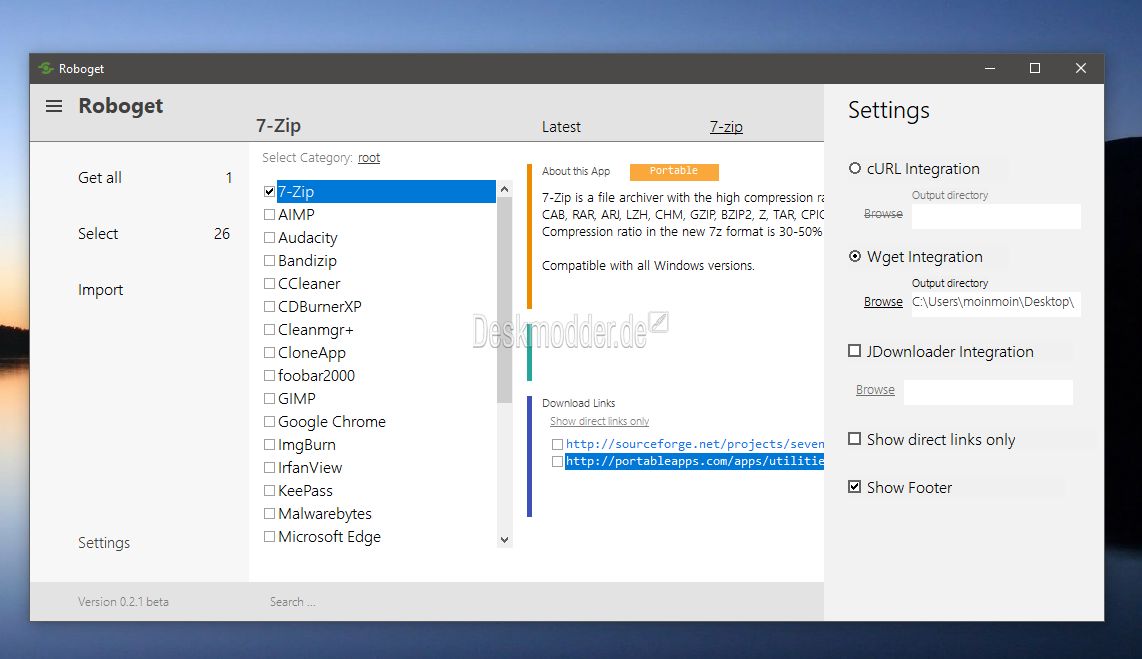Open Settings in the left sidebar

click(104, 542)
